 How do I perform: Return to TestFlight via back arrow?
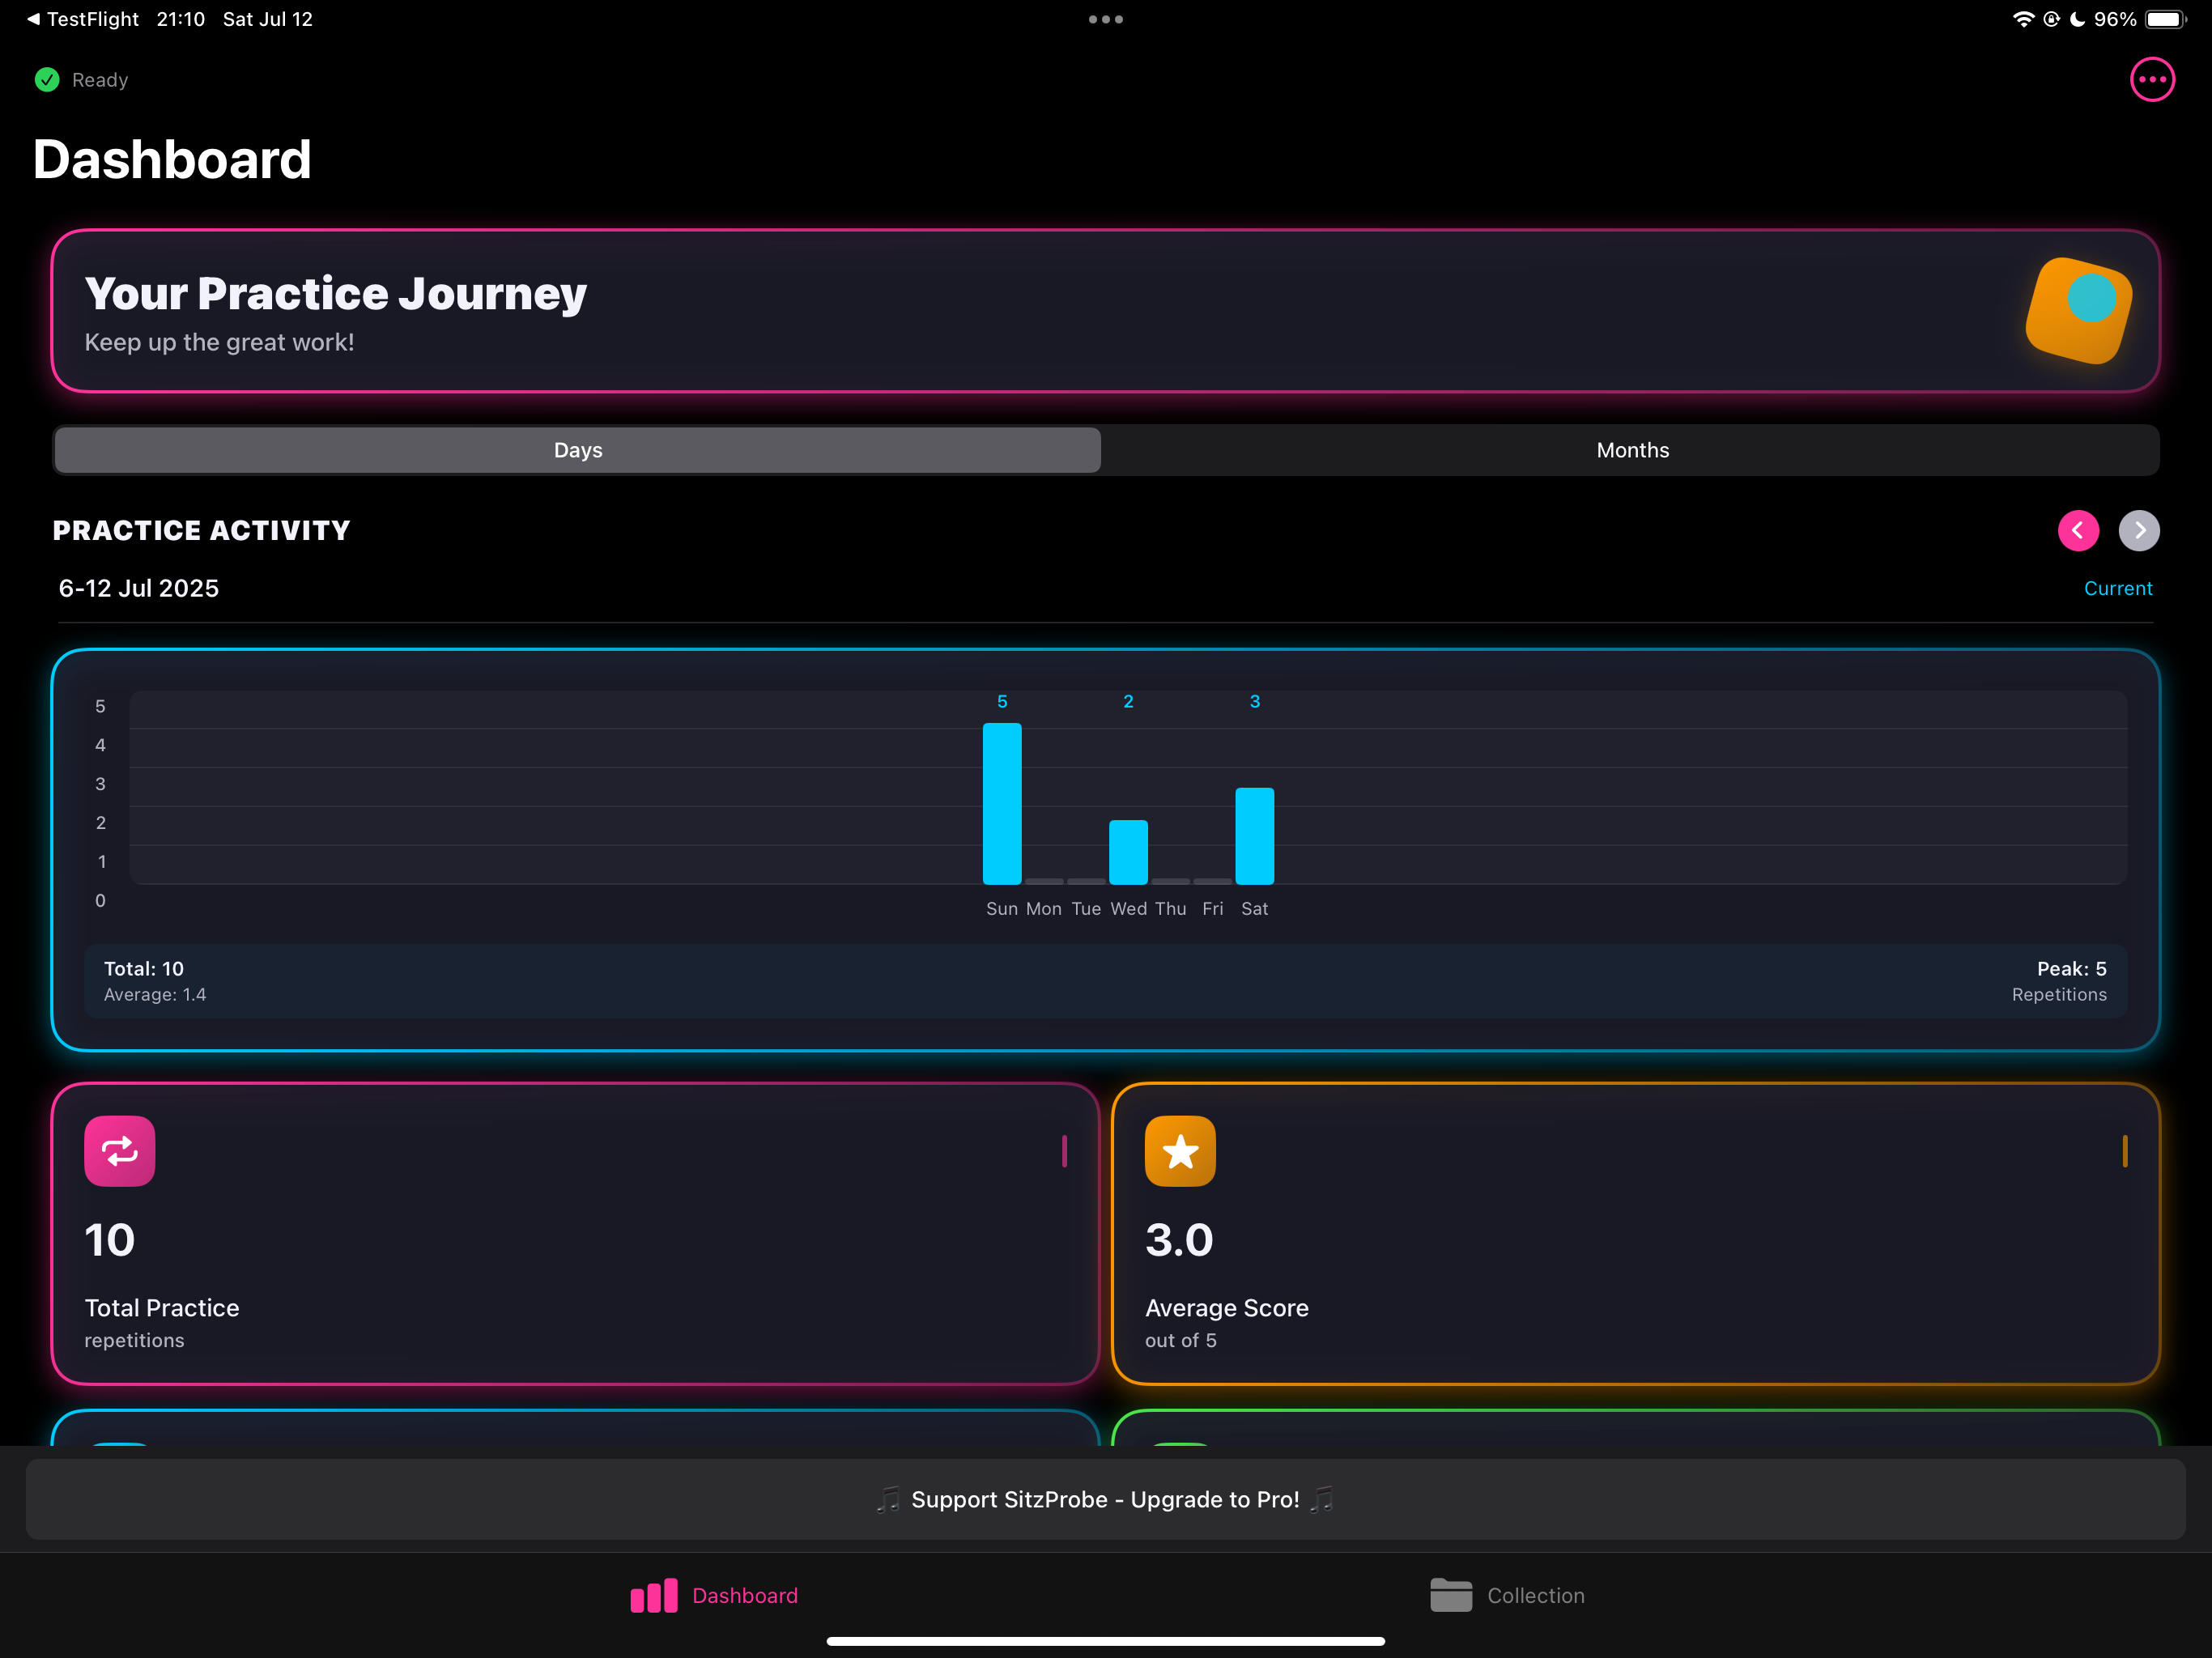pos(83,19)
